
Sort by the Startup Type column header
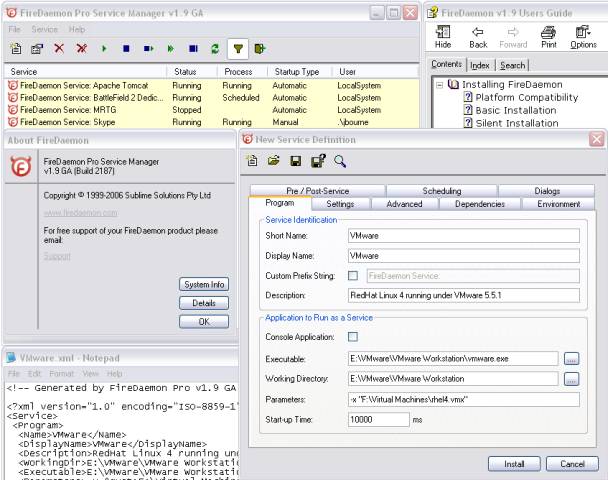pos(300,72)
